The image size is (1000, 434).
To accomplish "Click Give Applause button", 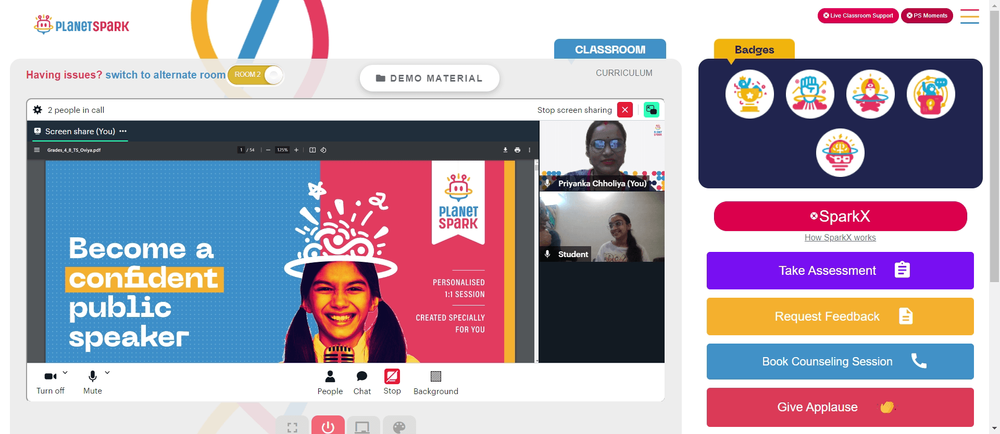I will [840, 407].
